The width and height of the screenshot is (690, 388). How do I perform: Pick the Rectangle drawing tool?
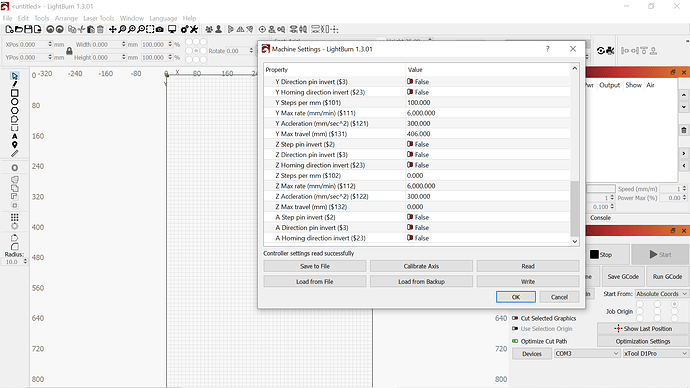(15, 93)
